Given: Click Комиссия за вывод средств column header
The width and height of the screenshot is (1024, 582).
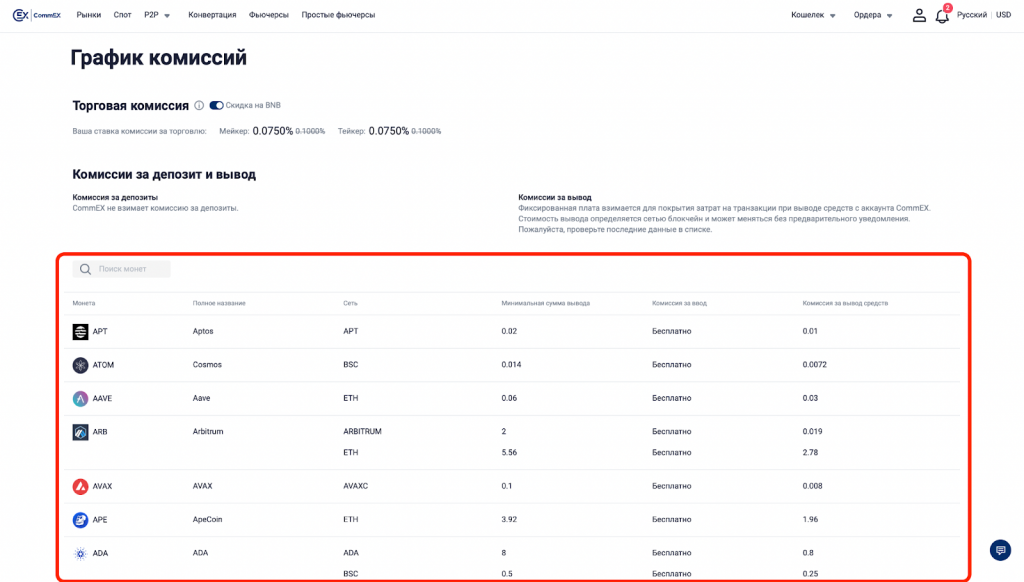Looking at the screenshot, I should tap(845, 303).
